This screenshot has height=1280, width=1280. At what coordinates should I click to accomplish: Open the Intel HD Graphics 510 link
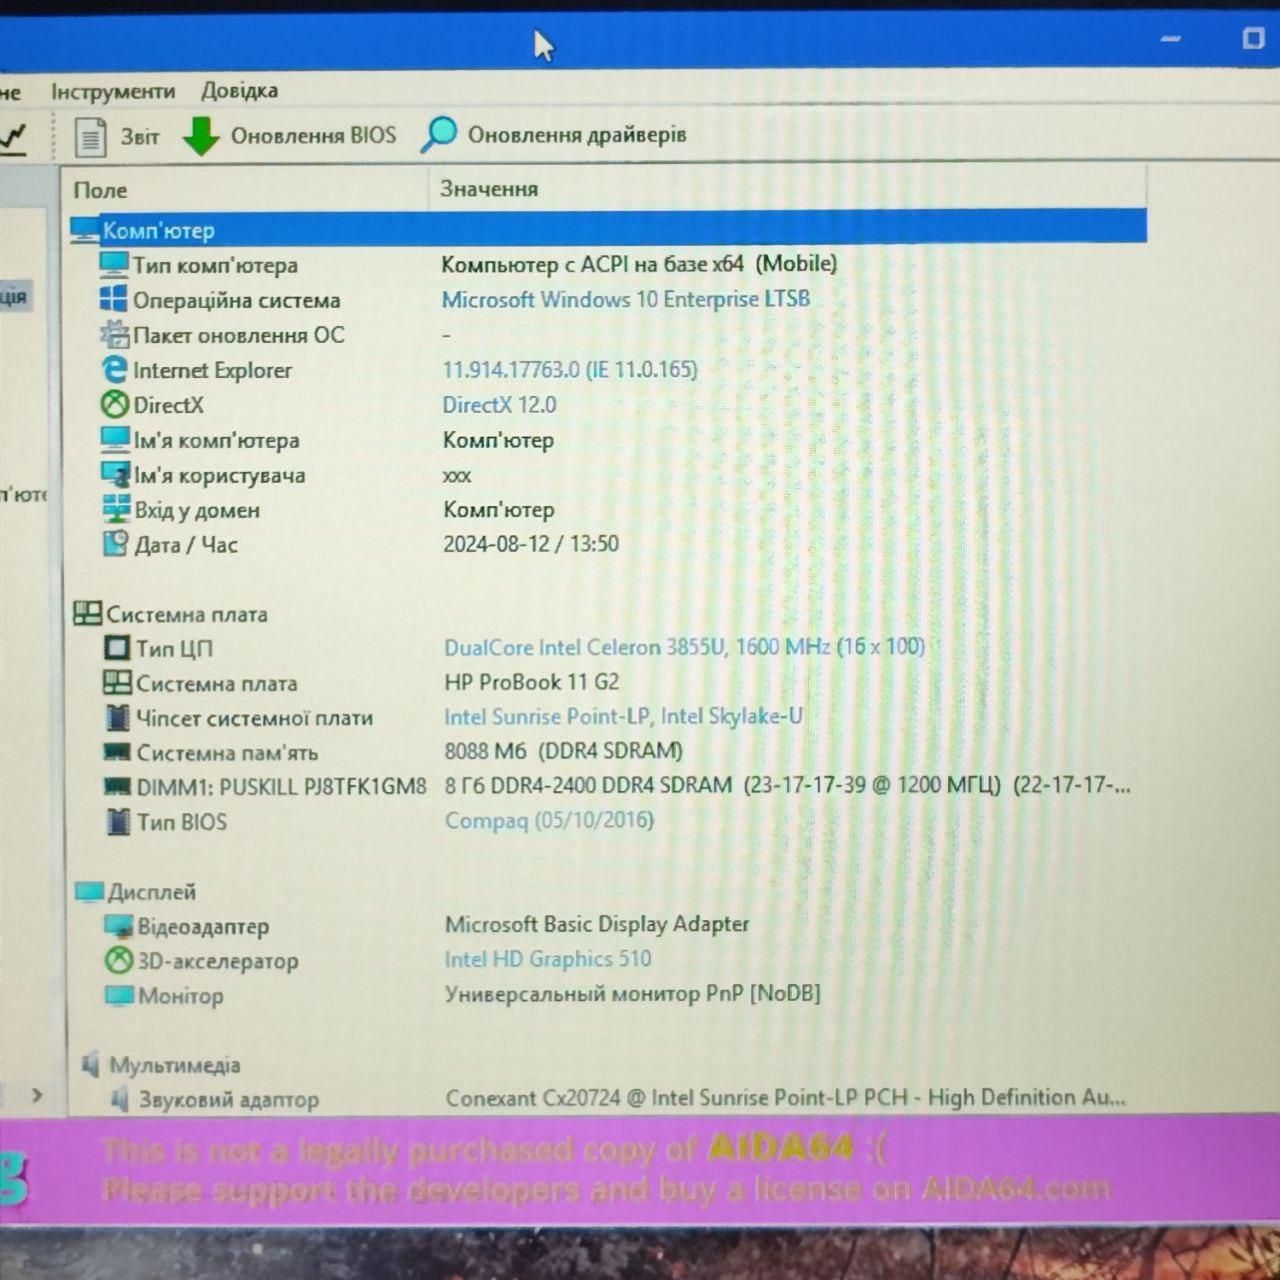pos(548,959)
